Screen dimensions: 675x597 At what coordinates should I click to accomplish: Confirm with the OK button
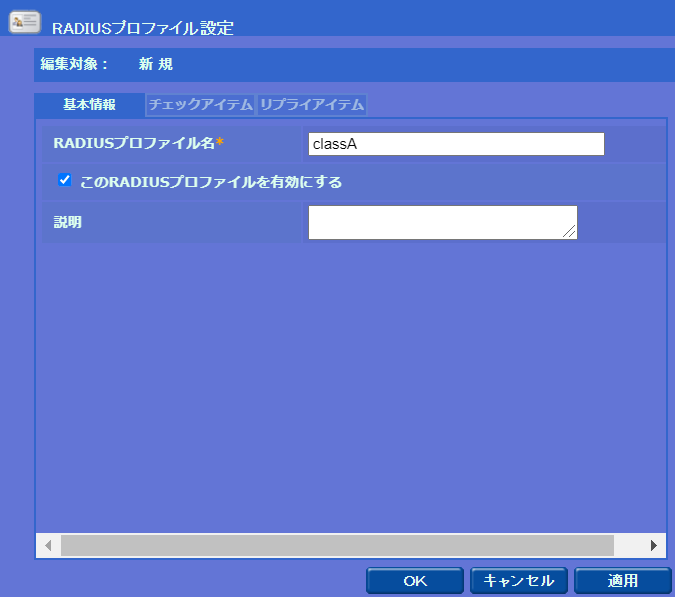tap(415, 581)
